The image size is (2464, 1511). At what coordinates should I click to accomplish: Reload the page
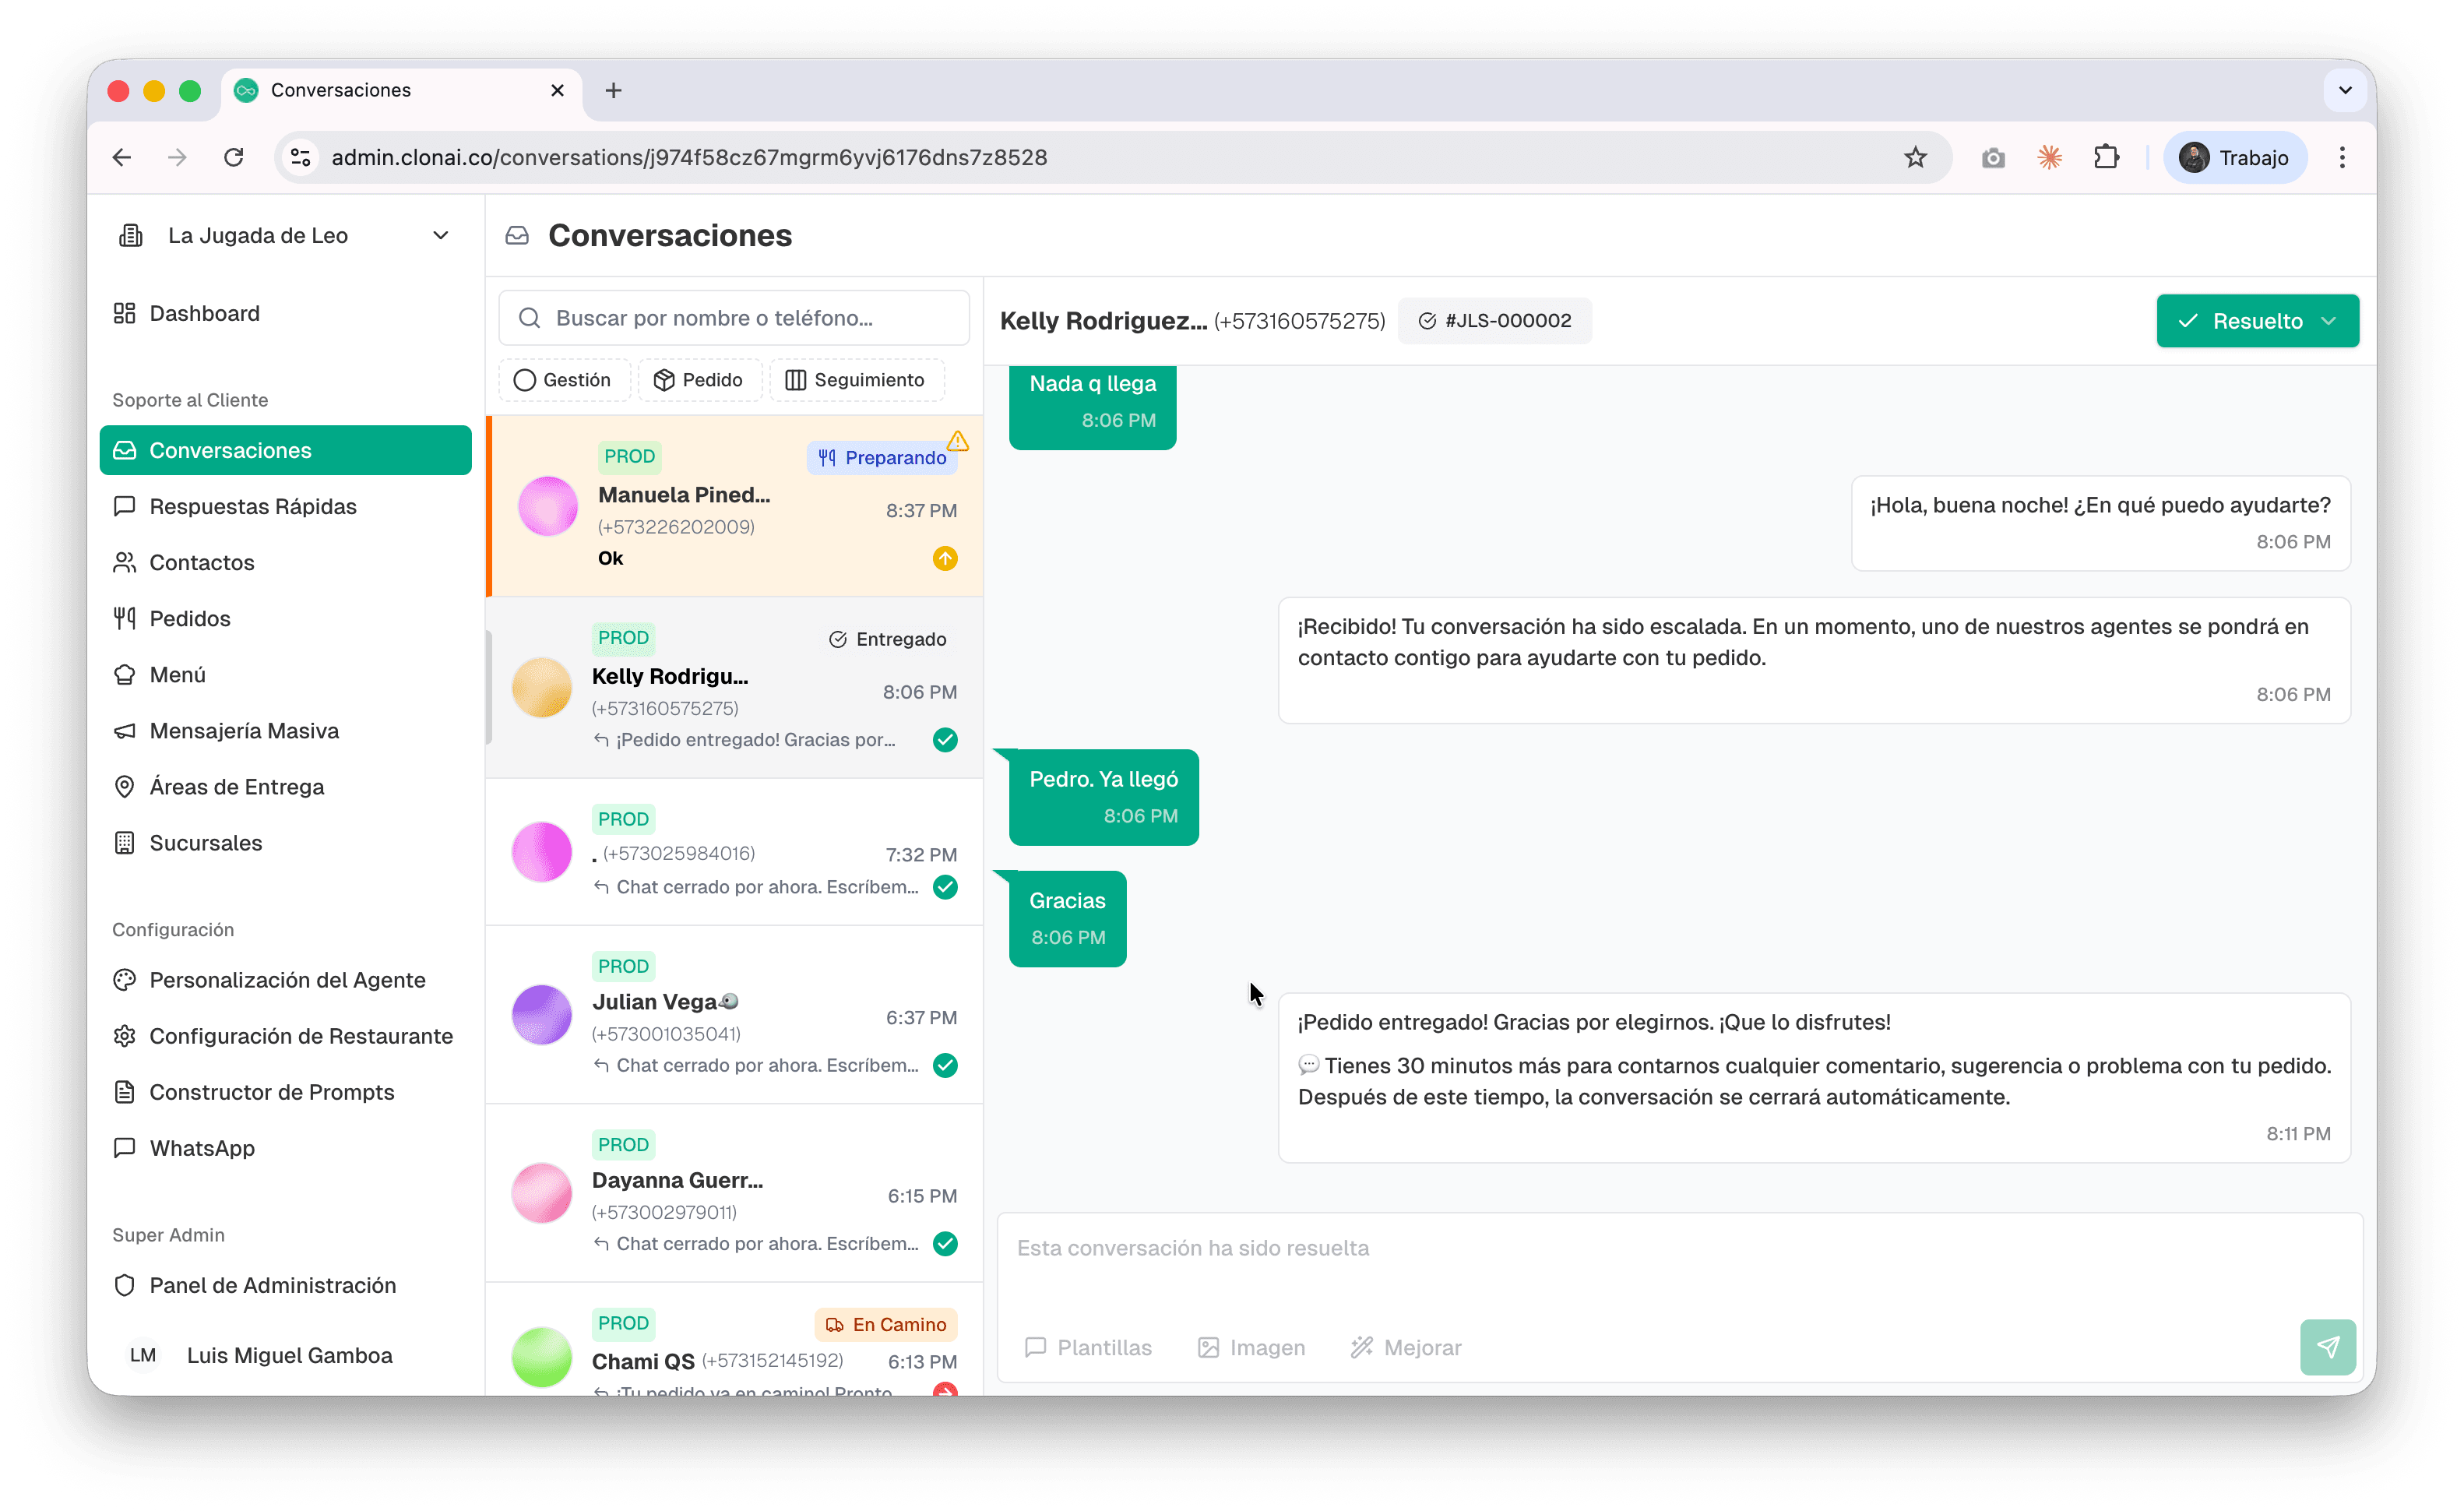tap(234, 157)
